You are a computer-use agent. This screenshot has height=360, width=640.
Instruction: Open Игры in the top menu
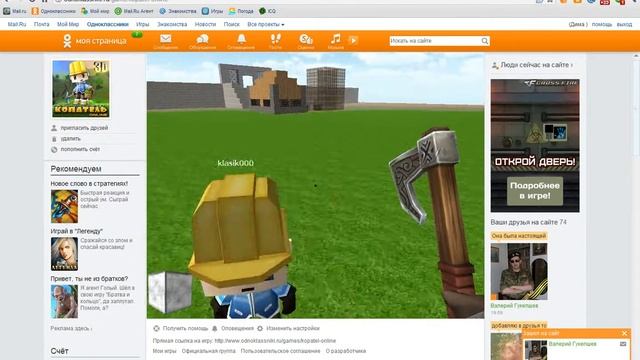pyautogui.click(x=142, y=24)
